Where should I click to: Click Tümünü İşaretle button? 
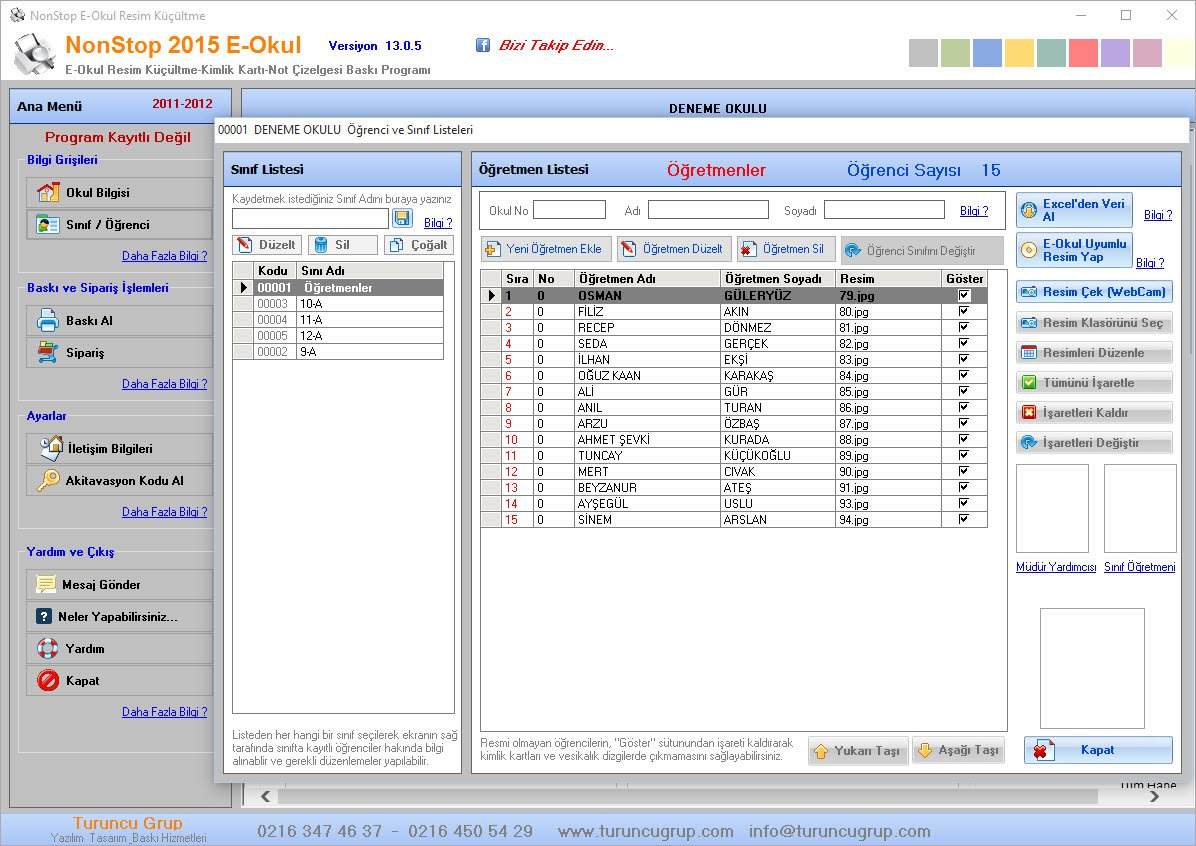(1094, 383)
